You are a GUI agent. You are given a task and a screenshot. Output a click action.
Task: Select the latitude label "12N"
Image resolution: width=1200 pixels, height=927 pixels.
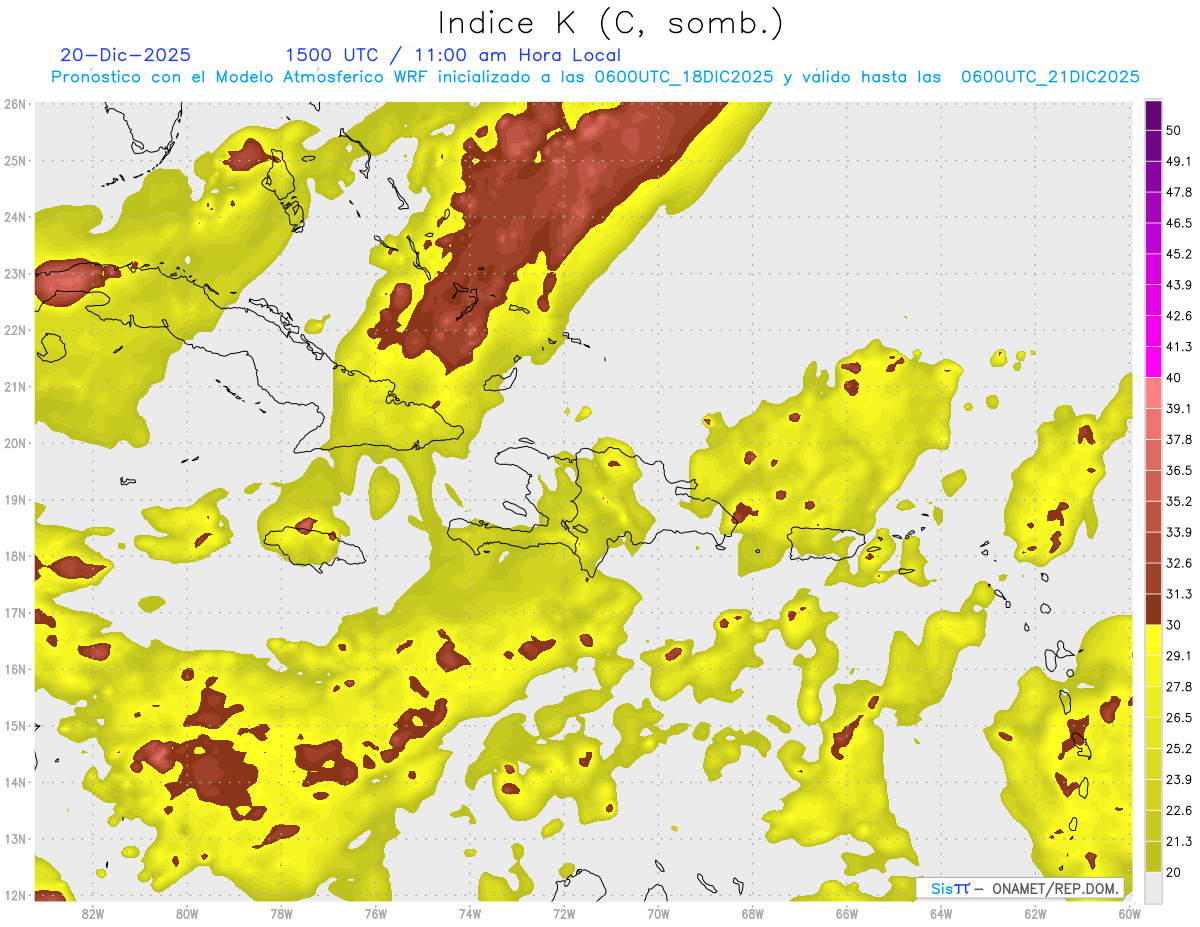tap(15, 895)
